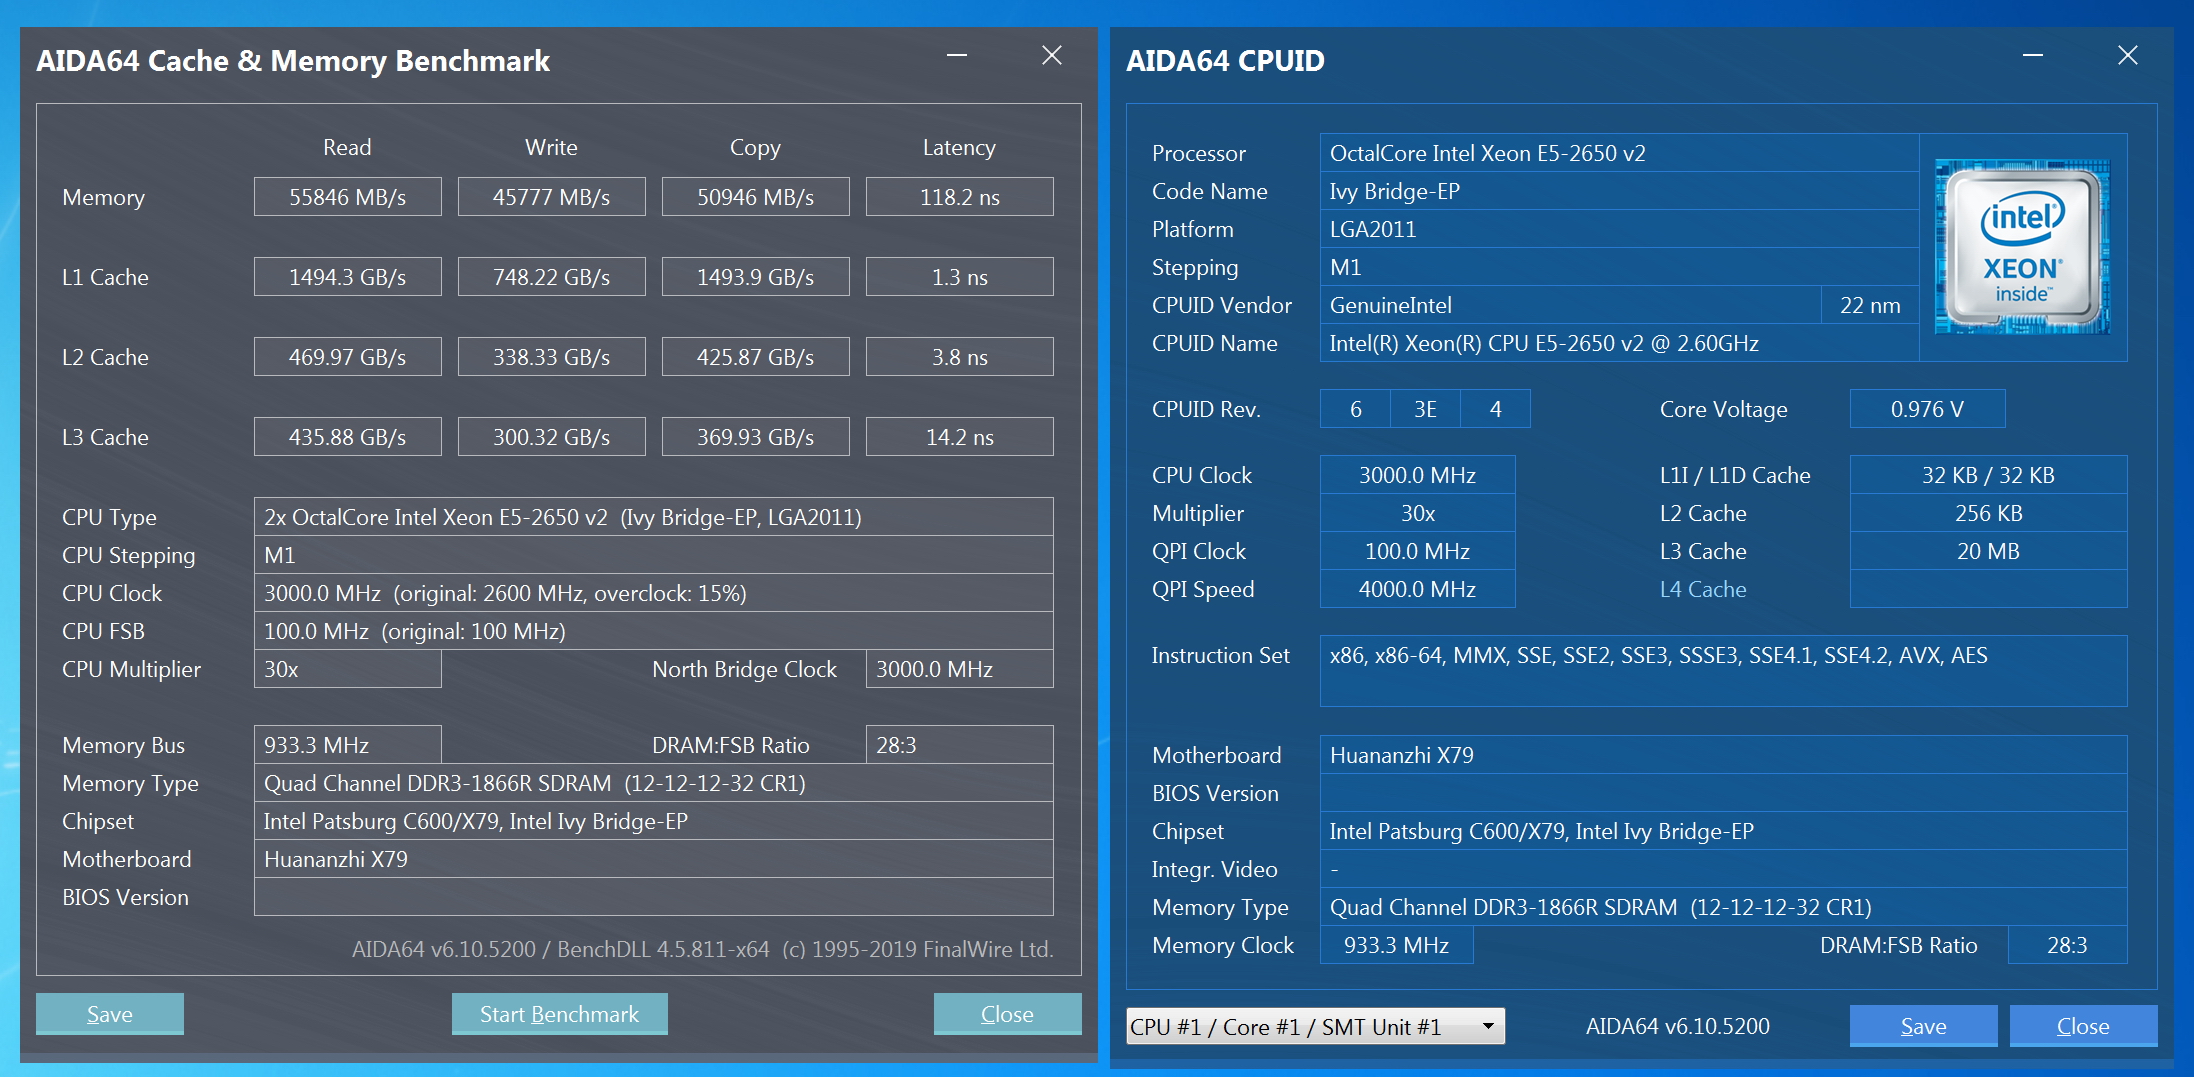Click Motherboard Huananzhi X79 in CPUID window
Image resolution: width=2194 pixels, height=1077 pixels.
pyautogui.click(x=1724, y=755)
